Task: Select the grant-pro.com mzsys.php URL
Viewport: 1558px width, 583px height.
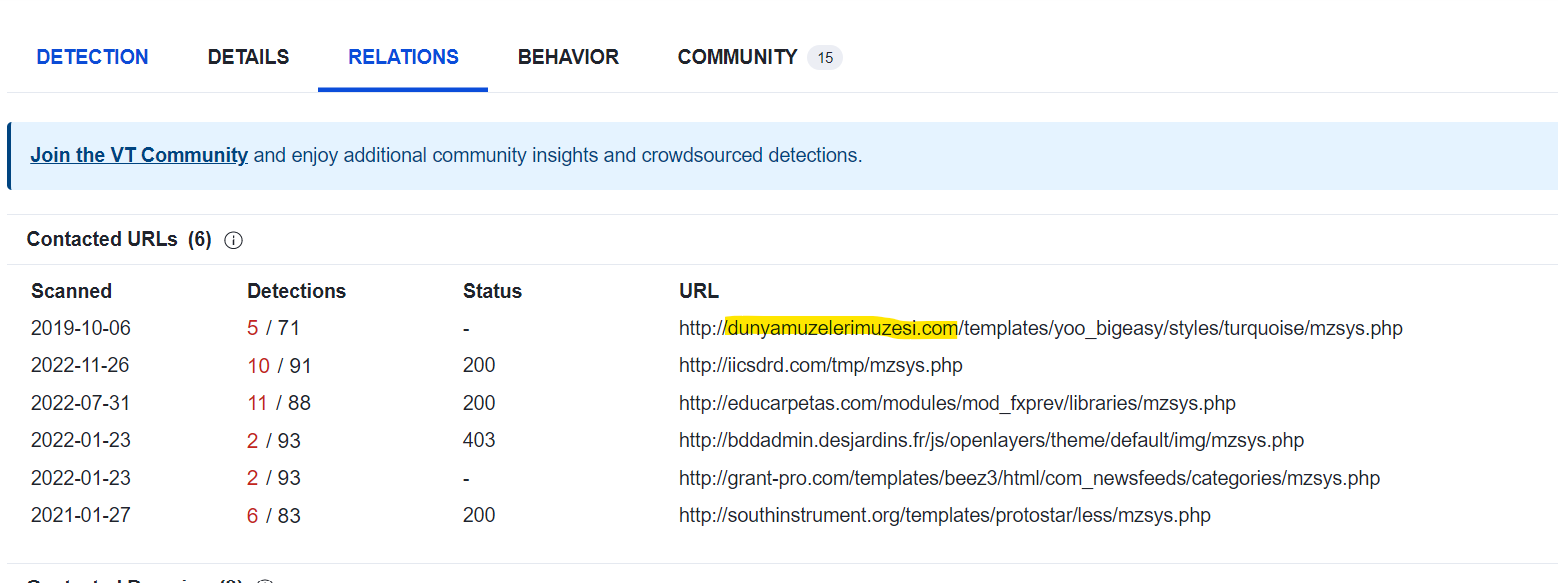Action: pos(1029,479)
